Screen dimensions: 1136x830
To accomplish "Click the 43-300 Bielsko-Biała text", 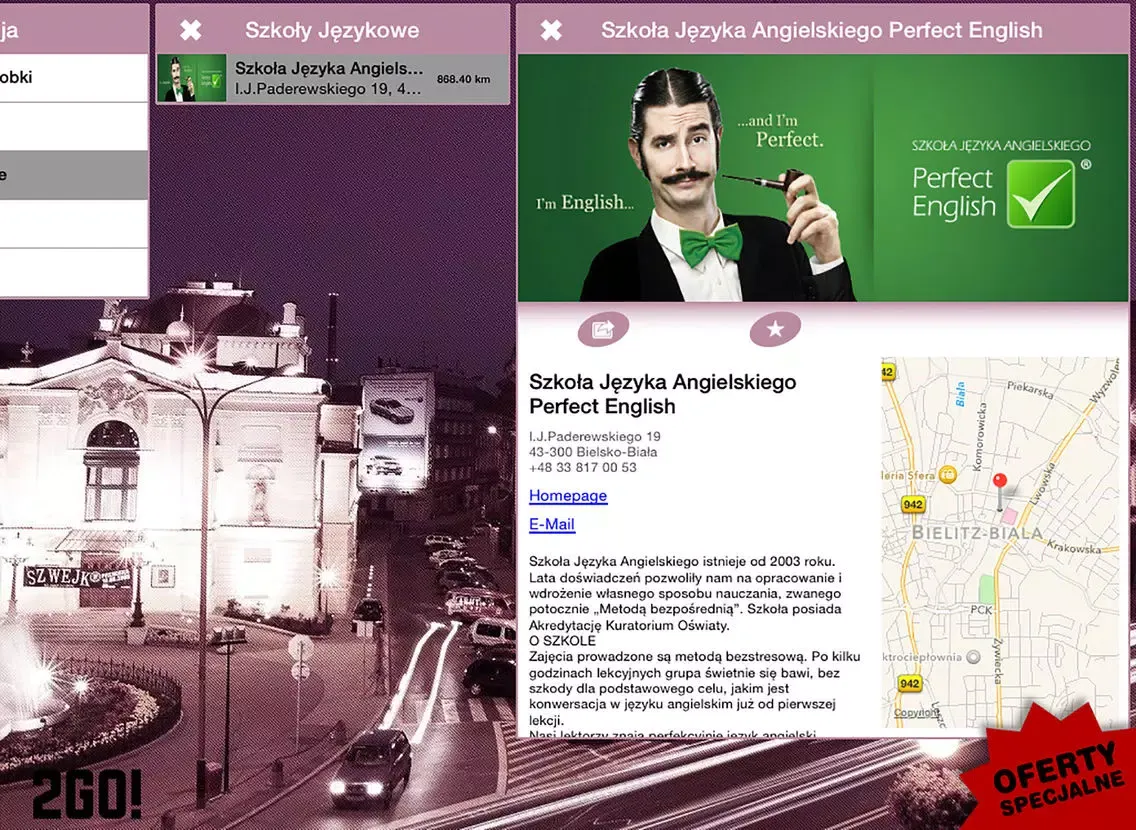I will (x=593, y=452).
